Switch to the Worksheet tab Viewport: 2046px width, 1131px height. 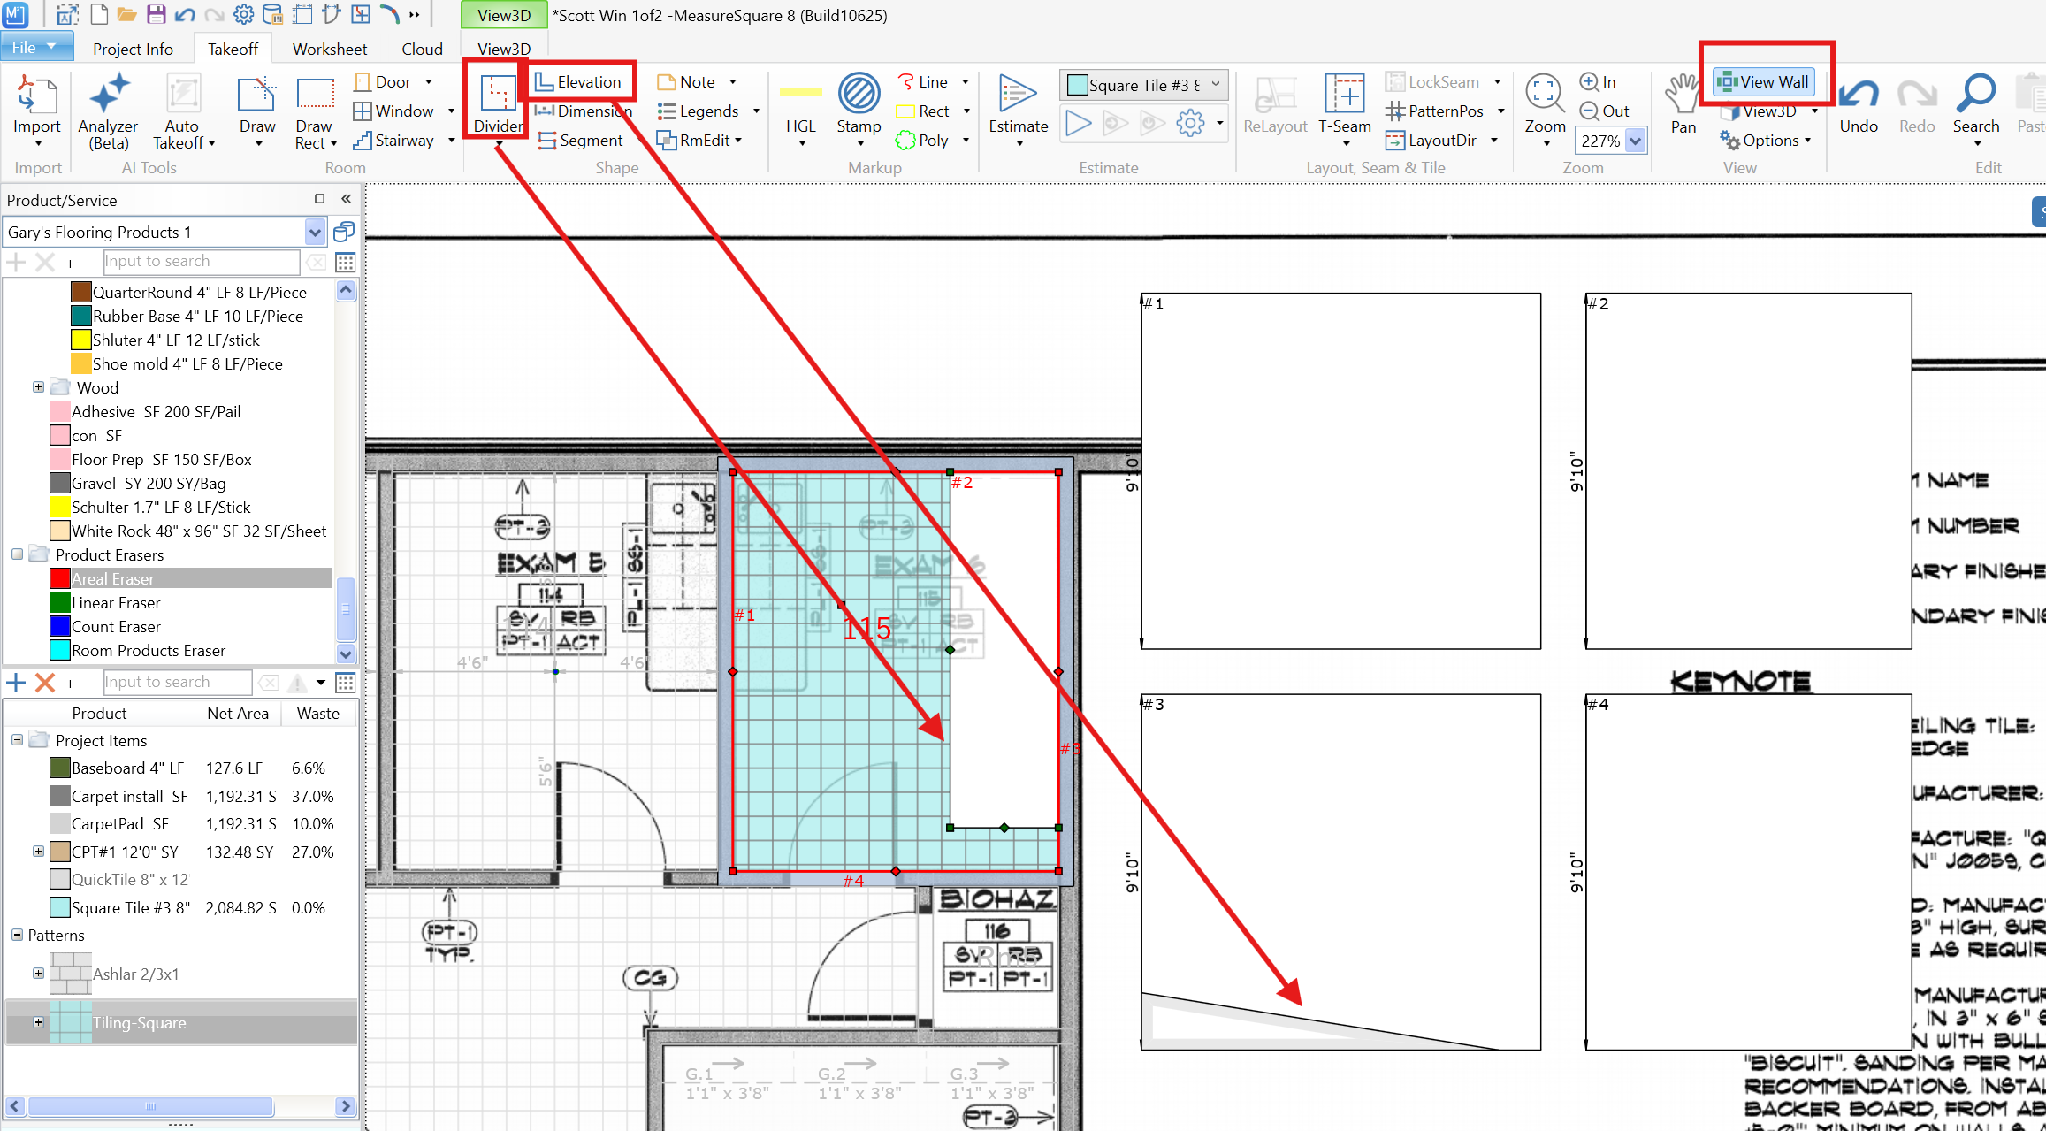coord(330,49)
